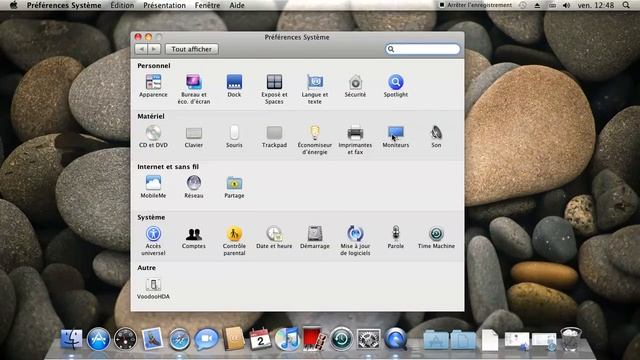
Task: Open Time Machine from the Dock
Action: point(341,339)
